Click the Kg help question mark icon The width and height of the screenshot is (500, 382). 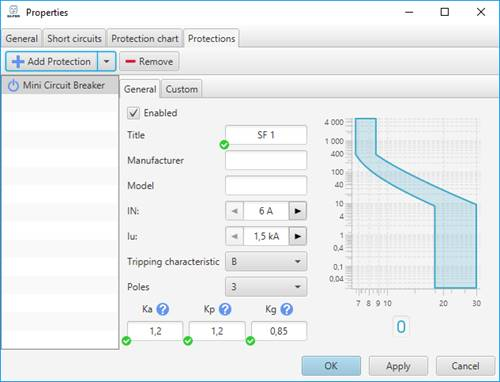coord(287,309)
